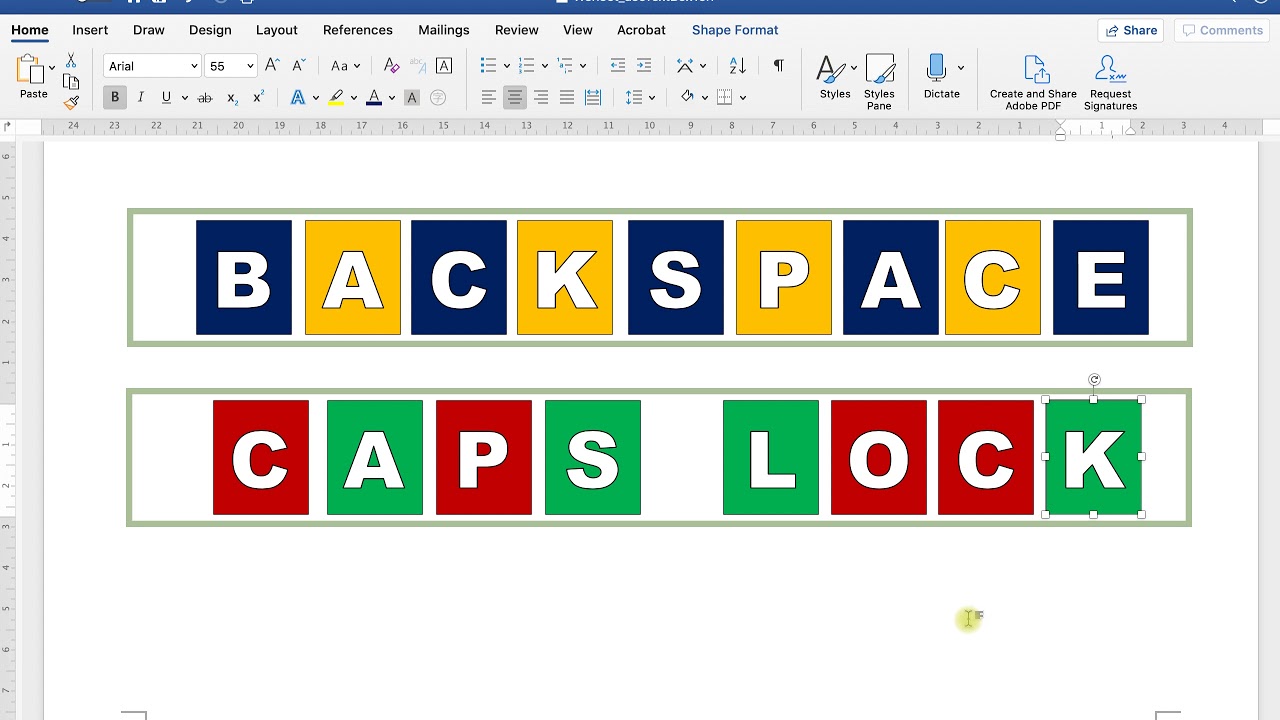Apply superscript formatting

[258, 97]
